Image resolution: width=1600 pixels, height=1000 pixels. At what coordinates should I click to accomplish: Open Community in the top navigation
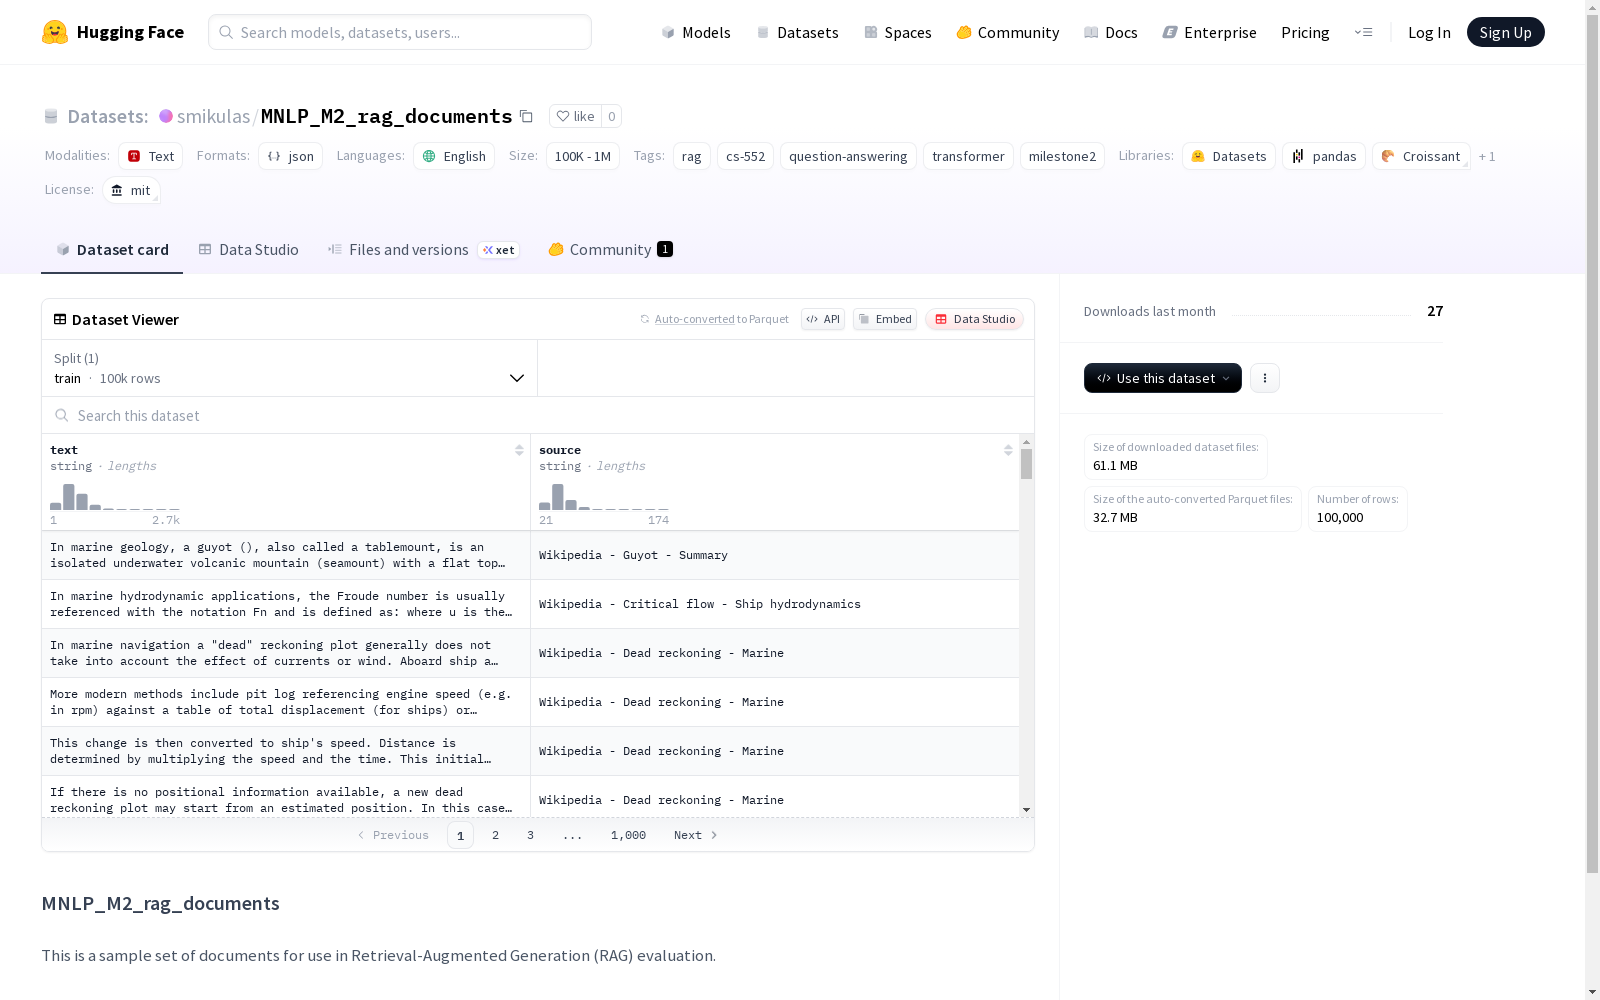pos(1008,32)
